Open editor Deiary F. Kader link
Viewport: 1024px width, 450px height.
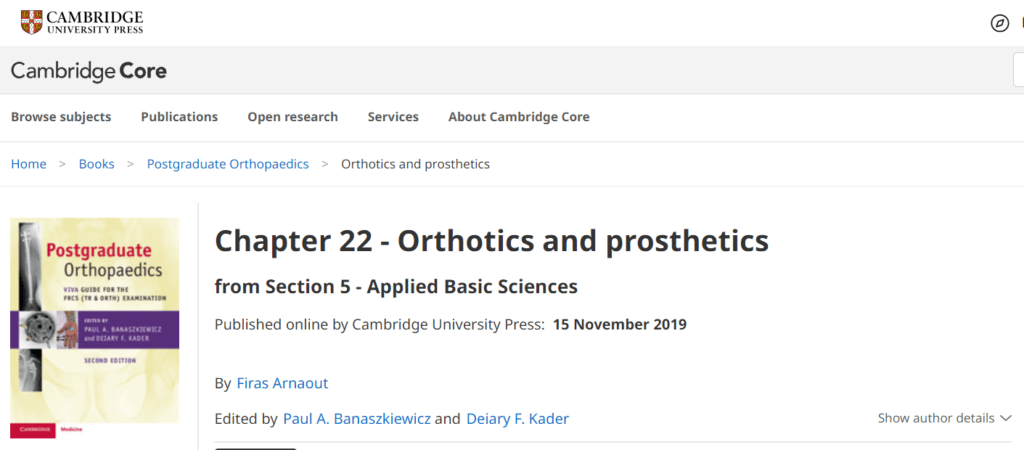point(517,418)
